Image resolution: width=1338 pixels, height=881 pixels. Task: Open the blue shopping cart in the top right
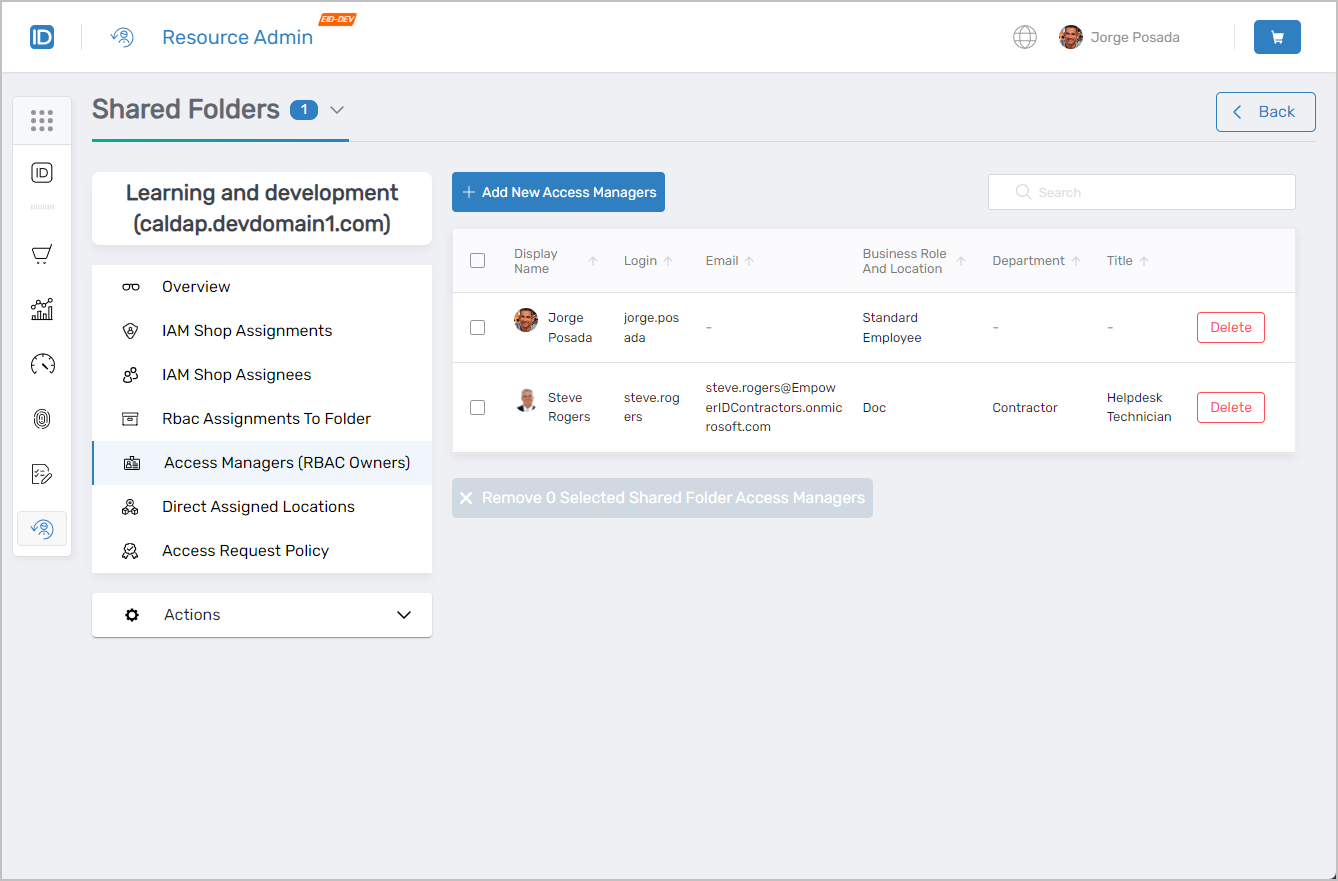pyautogui.click(x=1277, y=36)
